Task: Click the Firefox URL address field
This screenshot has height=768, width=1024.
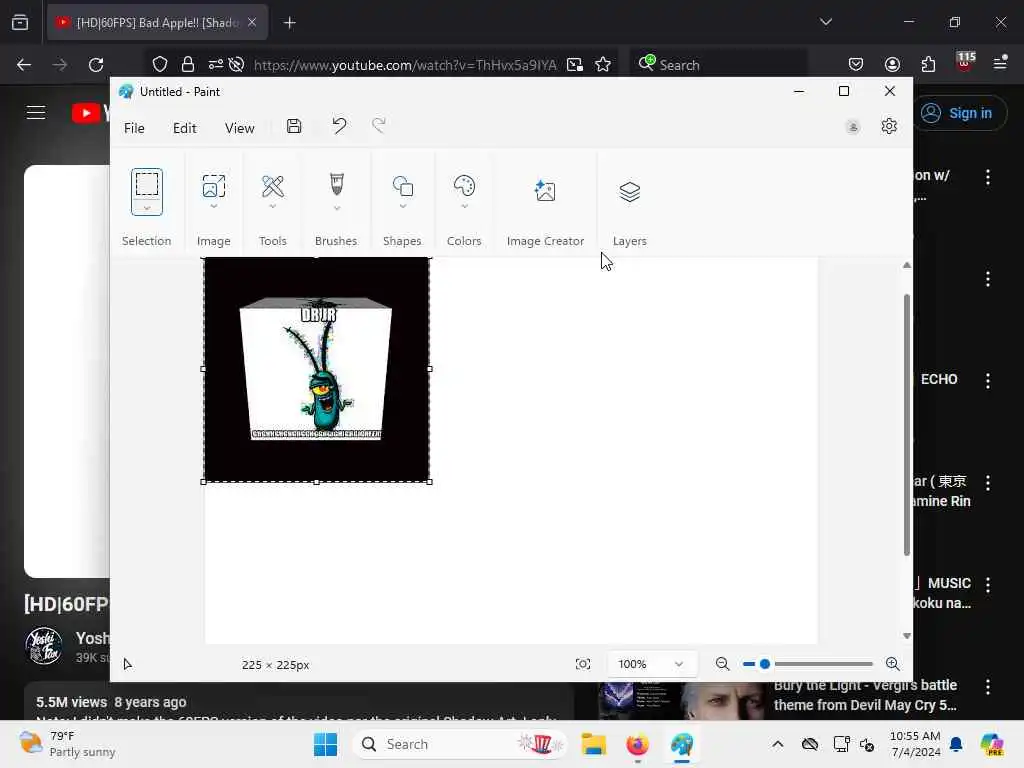Action: point(405,65)
